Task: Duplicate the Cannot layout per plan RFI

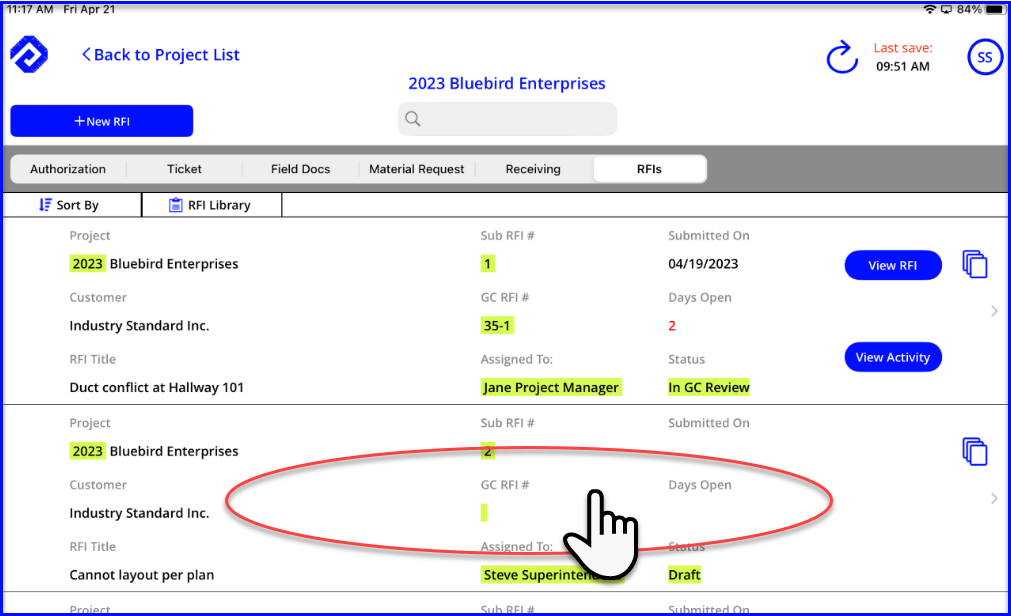Action: tap(975, 452)
